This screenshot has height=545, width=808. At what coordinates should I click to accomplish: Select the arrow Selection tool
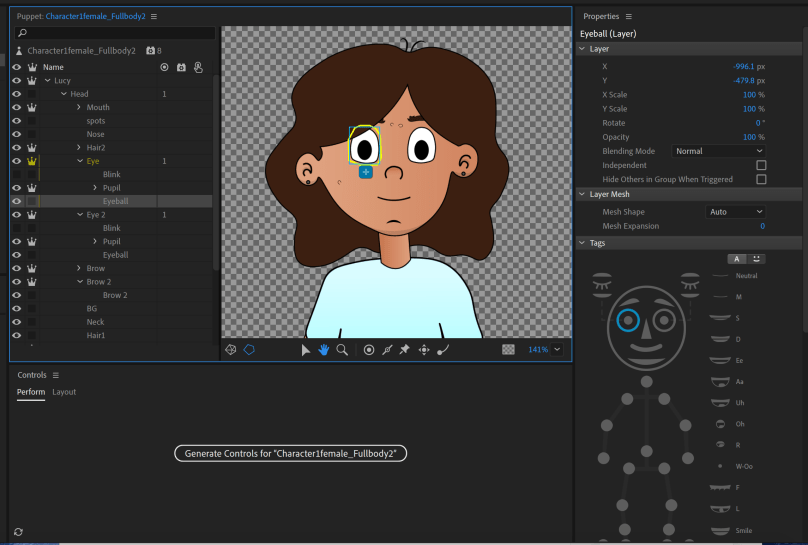point(305,350)
